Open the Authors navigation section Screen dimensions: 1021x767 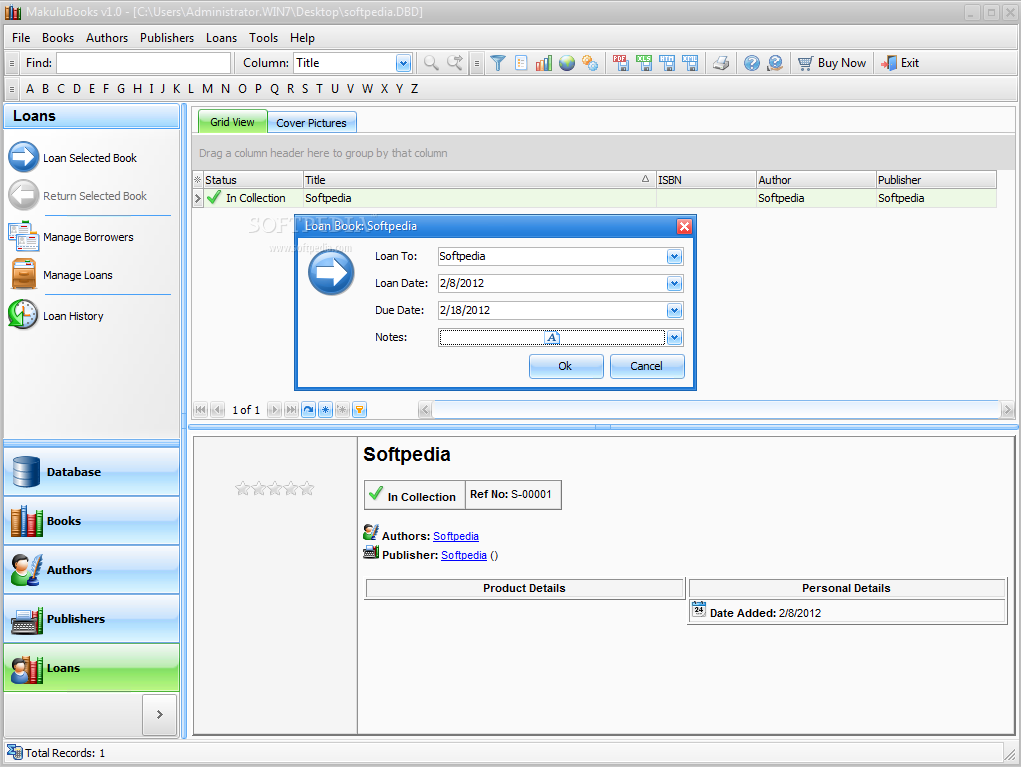[x=91, y=569]
